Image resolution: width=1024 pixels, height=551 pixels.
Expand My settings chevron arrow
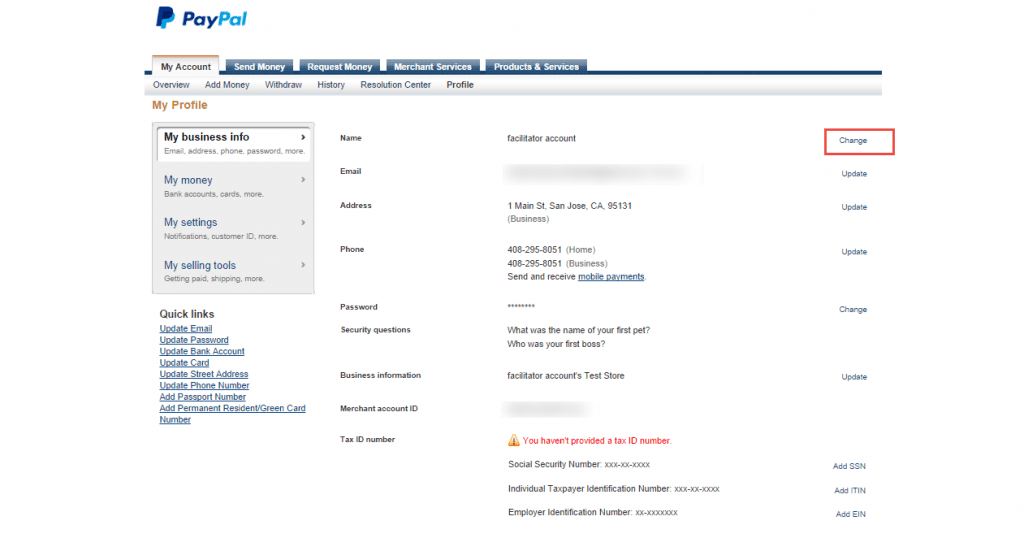[303, 223]
